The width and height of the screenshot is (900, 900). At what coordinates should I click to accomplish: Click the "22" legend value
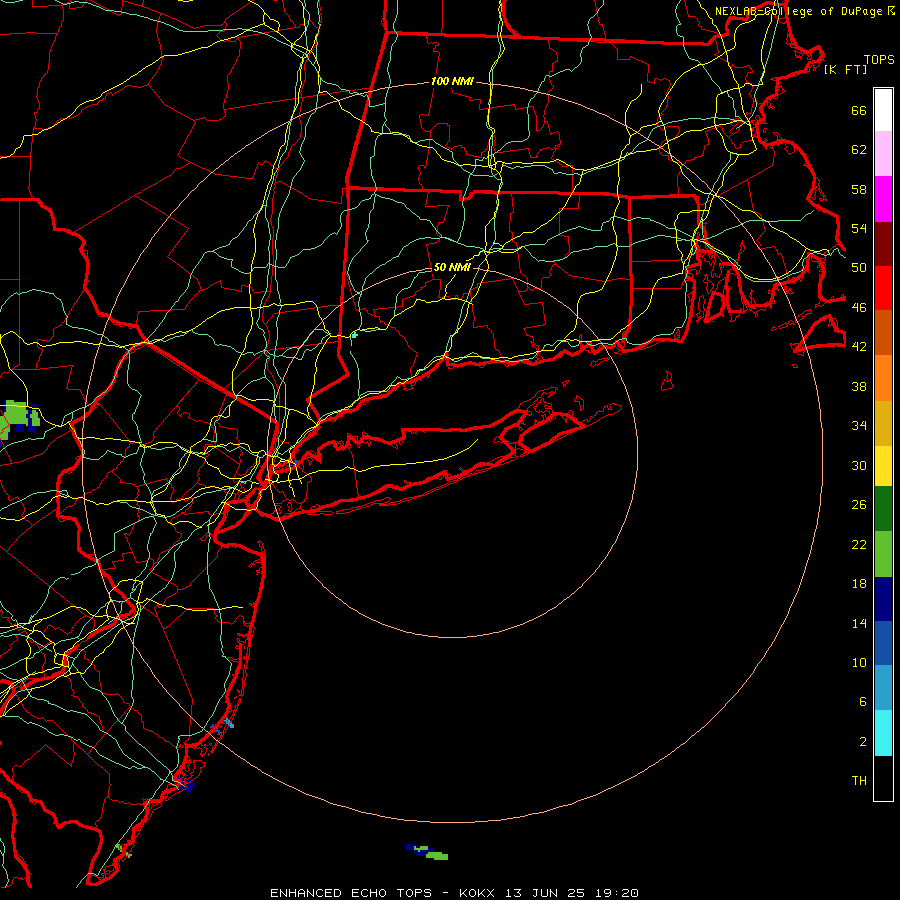click(859, 544)
